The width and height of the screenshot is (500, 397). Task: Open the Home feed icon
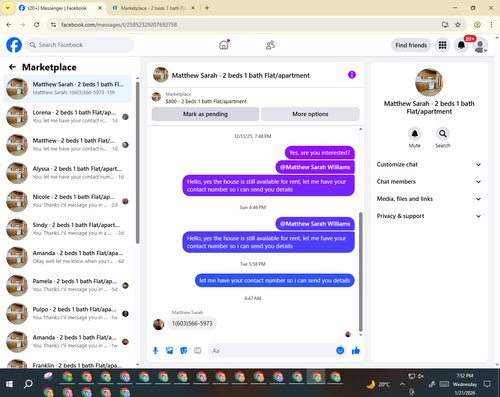click(x=224, y=45)
